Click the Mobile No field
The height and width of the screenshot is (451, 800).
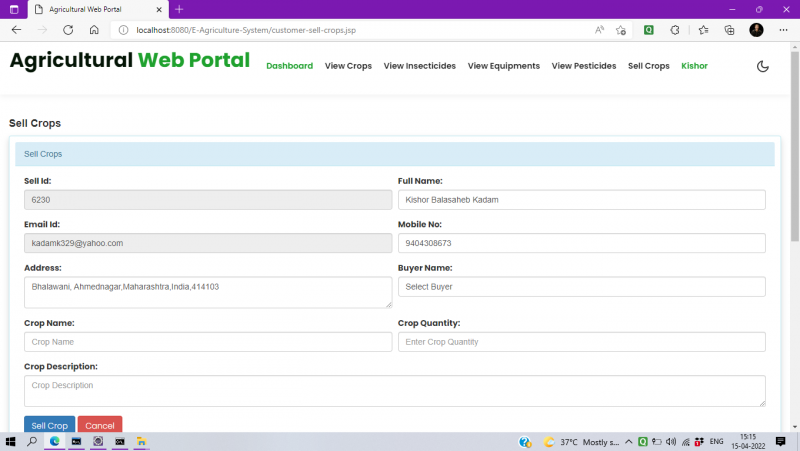(x=582, y=243)
